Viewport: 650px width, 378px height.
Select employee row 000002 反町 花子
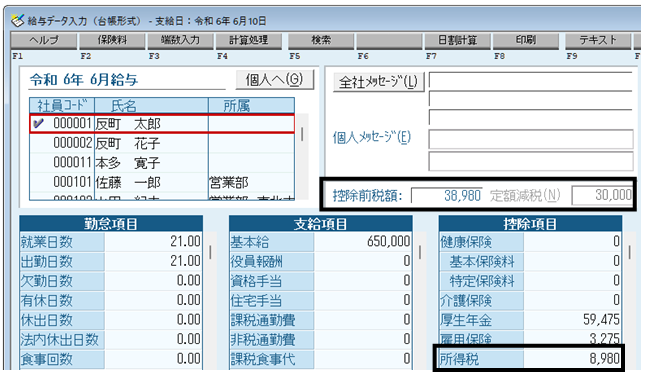point(162,143)
